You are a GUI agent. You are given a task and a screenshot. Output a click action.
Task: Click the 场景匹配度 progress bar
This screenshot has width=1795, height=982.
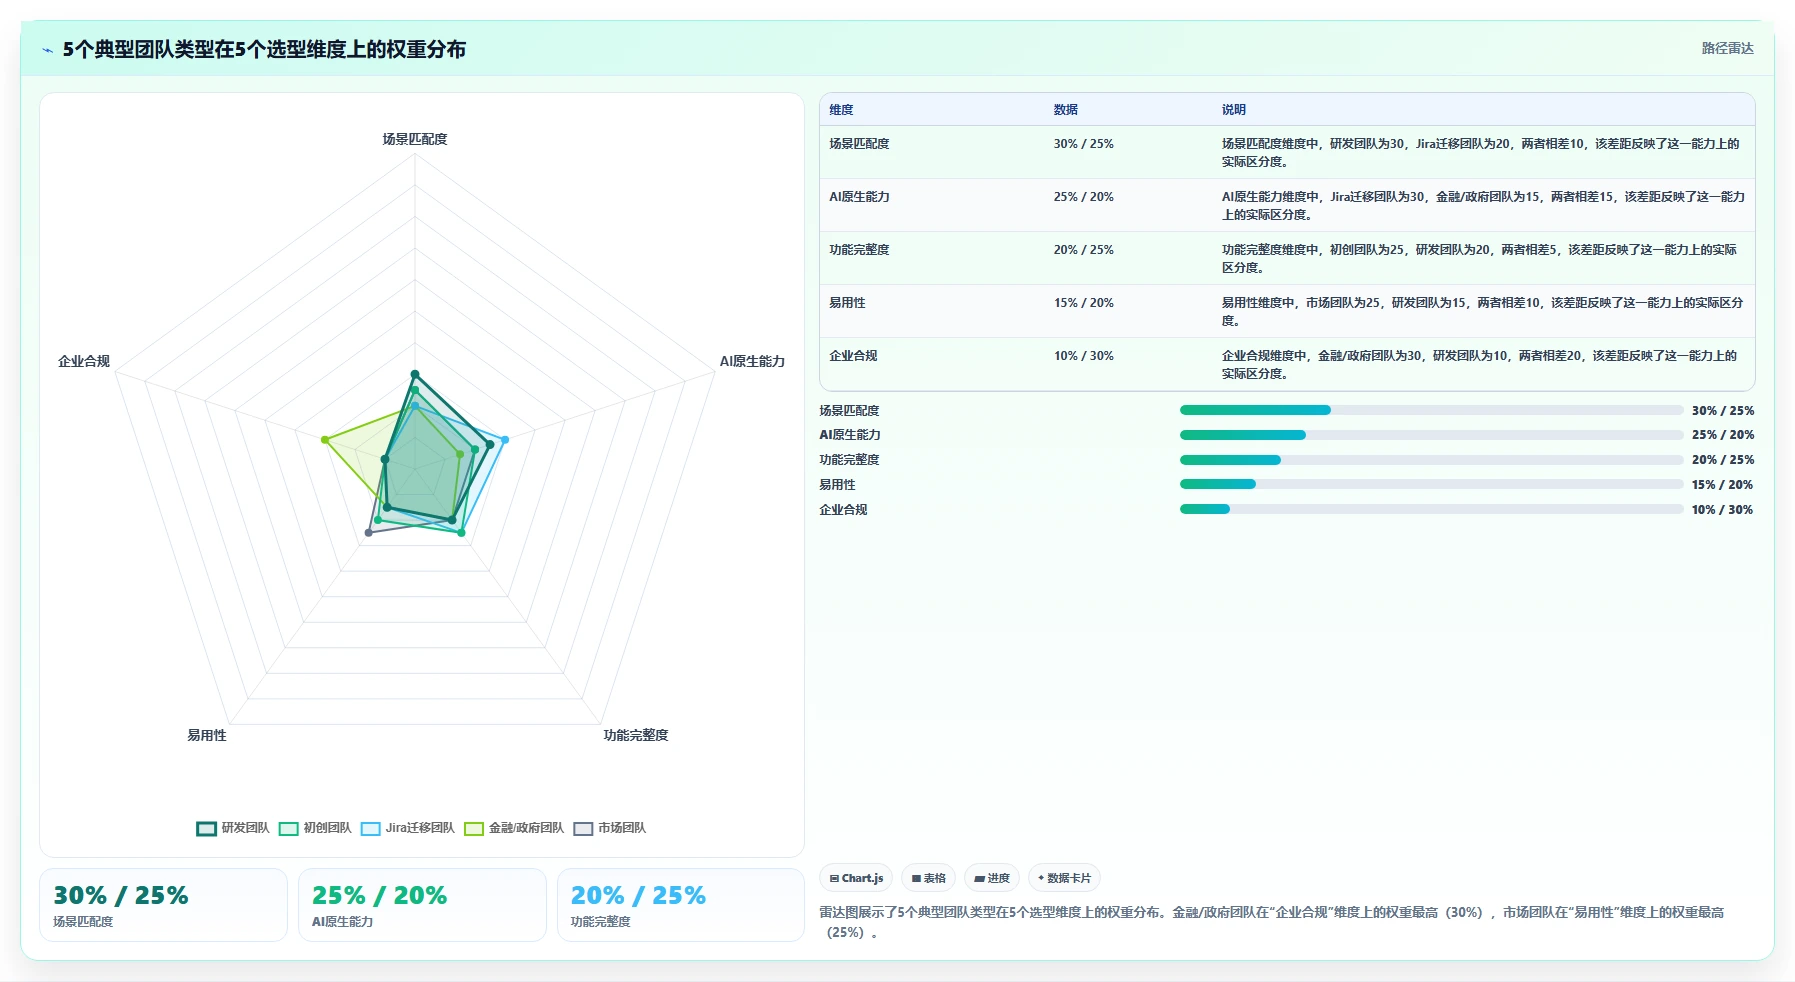tap(1431, 410)
